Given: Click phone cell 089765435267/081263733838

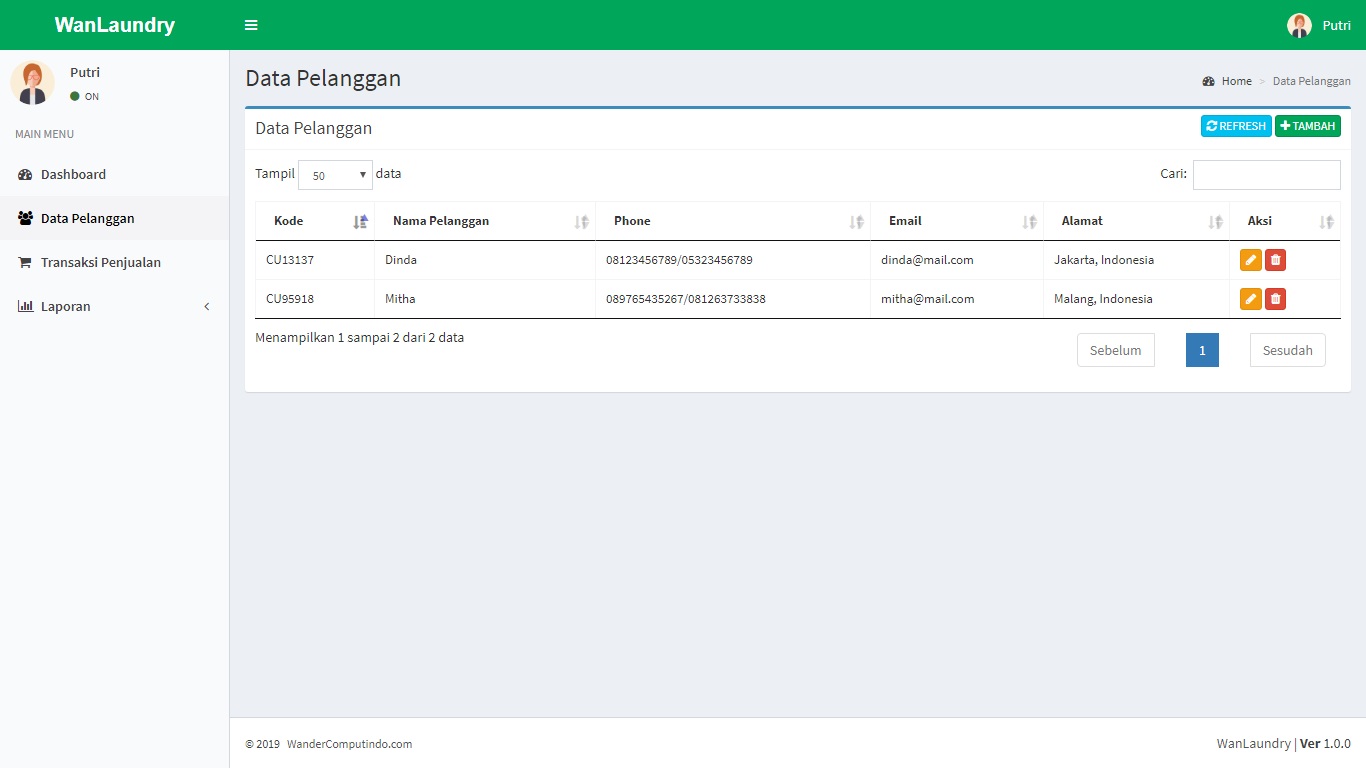Looking at the screenshot, I should tap(686, 299).
